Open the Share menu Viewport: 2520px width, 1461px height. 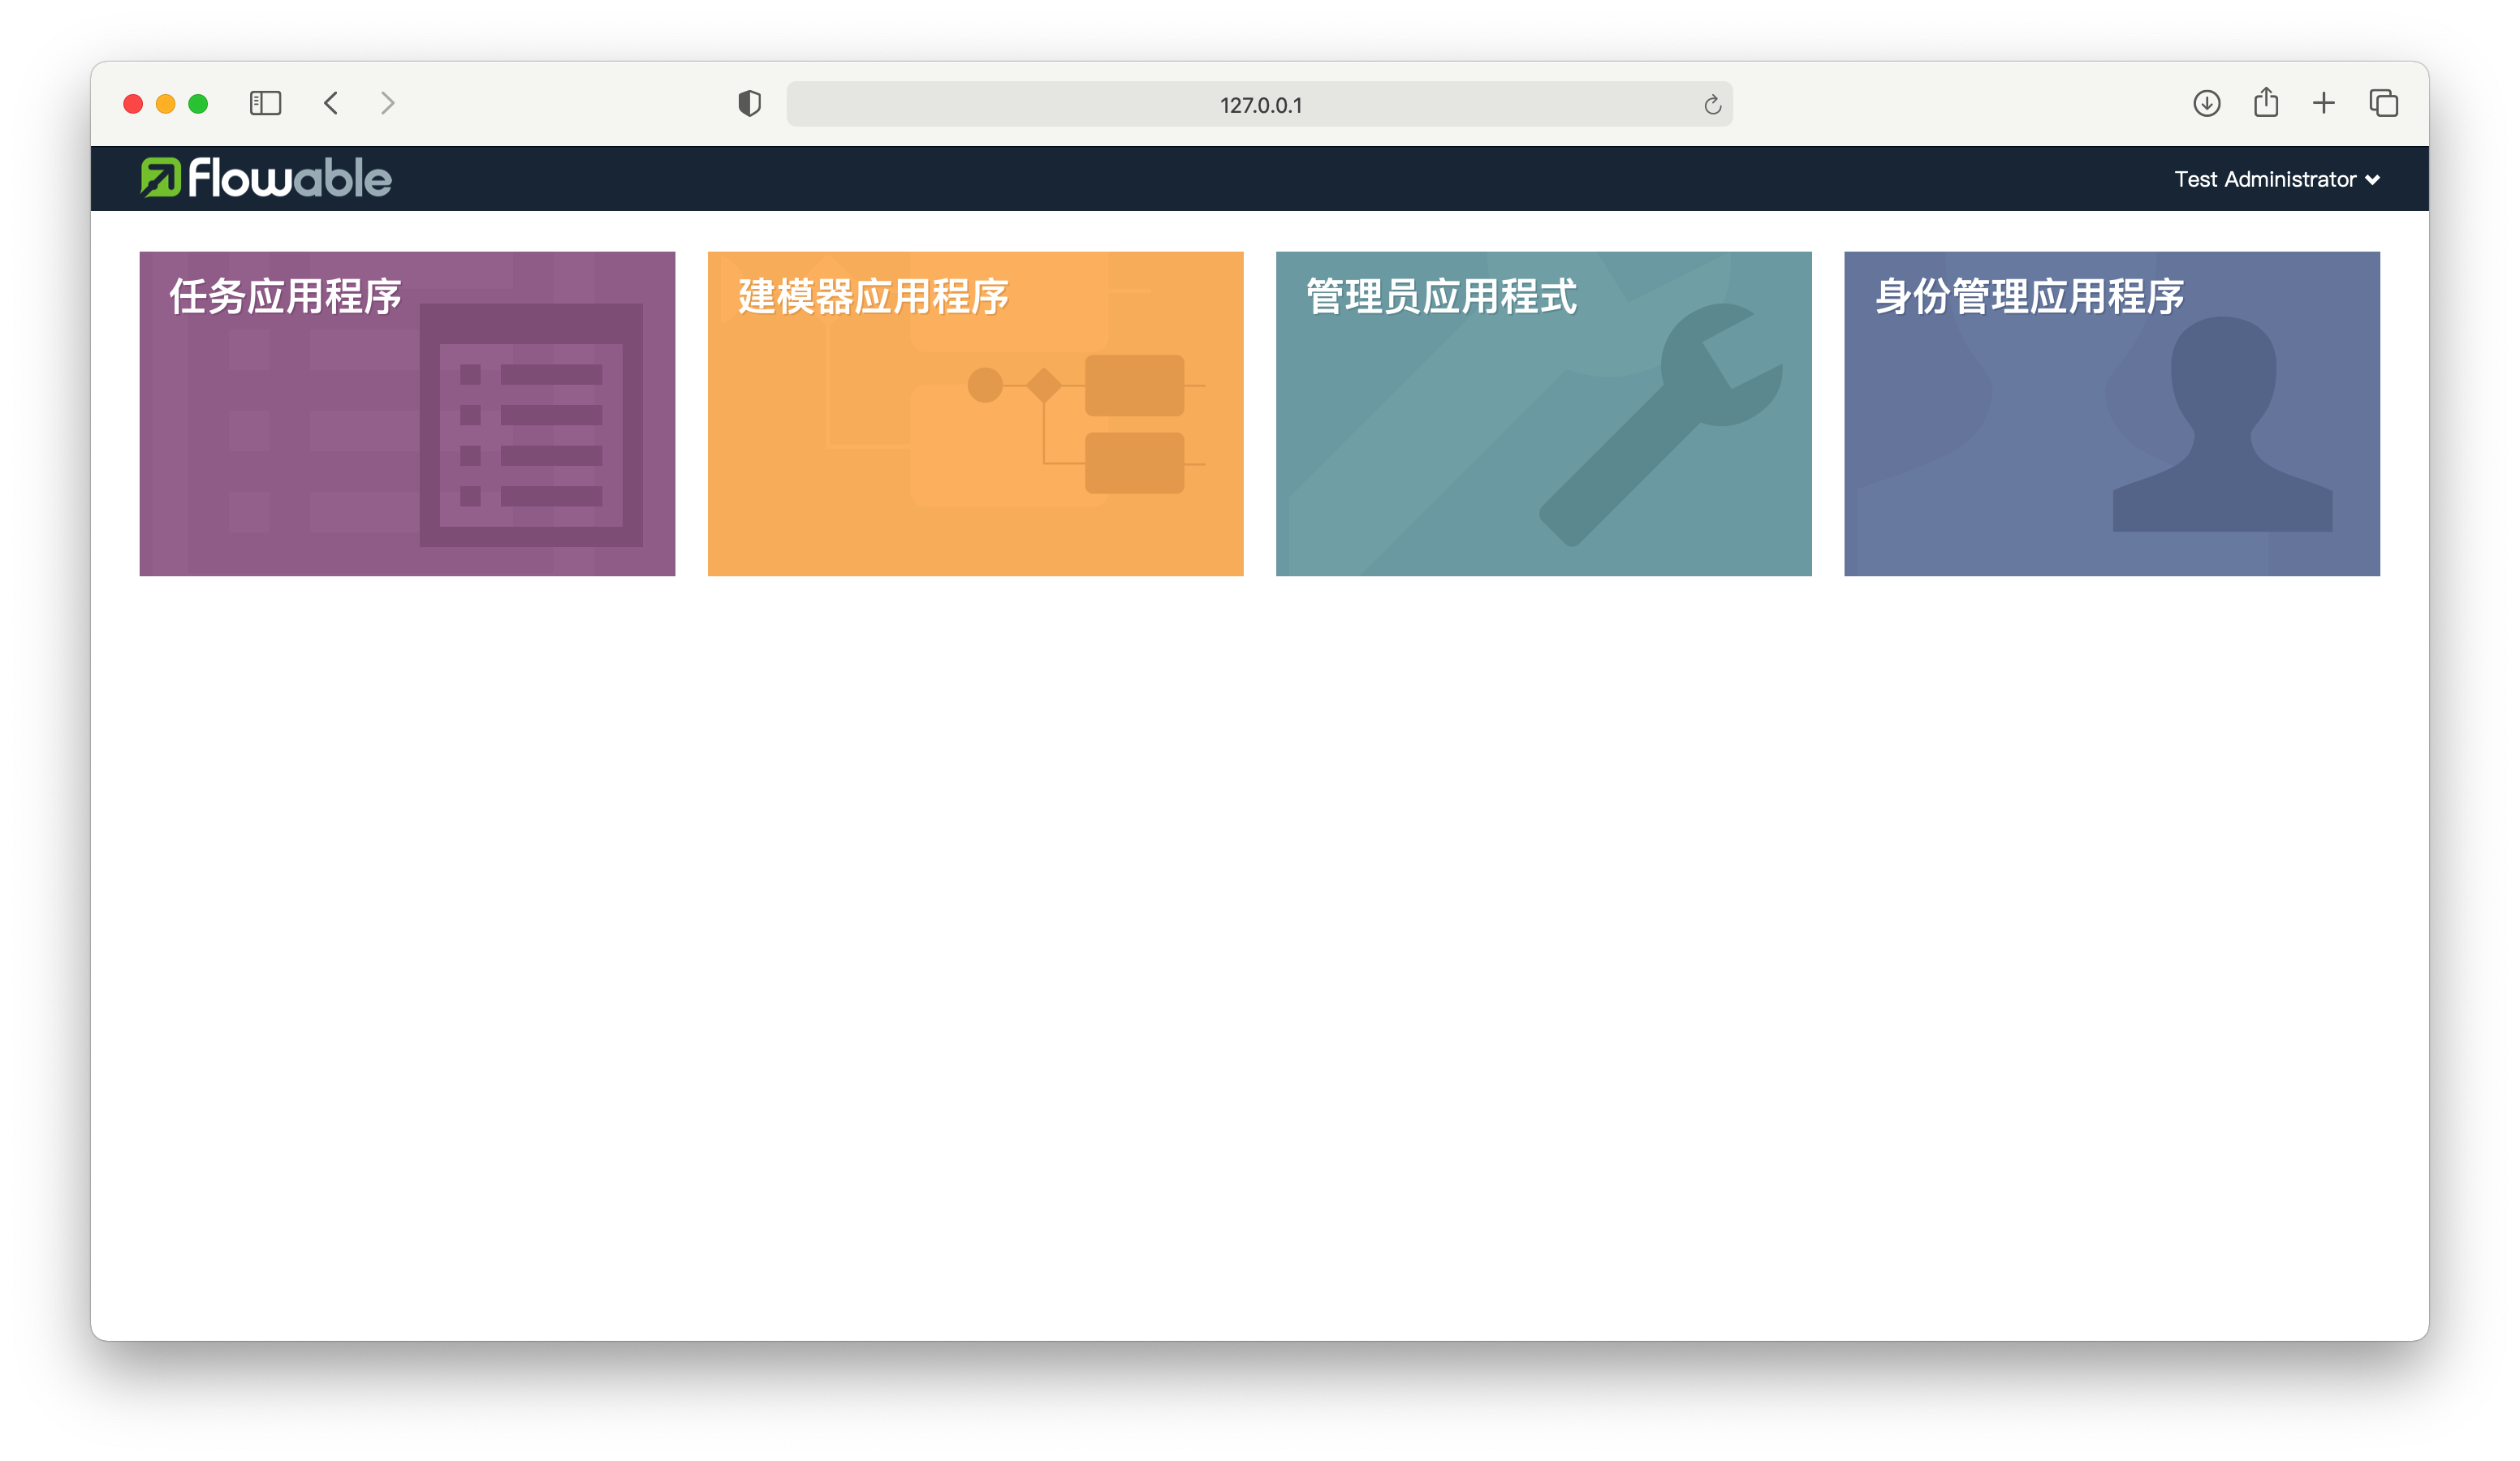2265,102
